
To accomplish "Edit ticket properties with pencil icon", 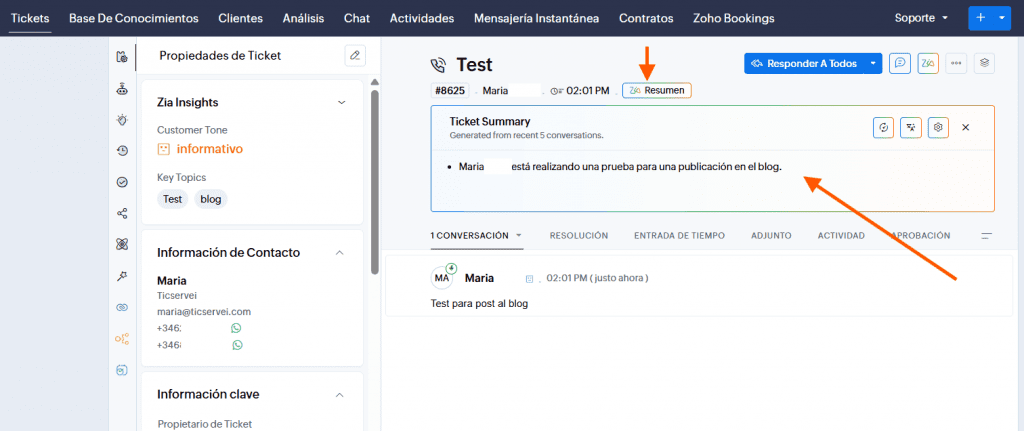I will (354, 56).
